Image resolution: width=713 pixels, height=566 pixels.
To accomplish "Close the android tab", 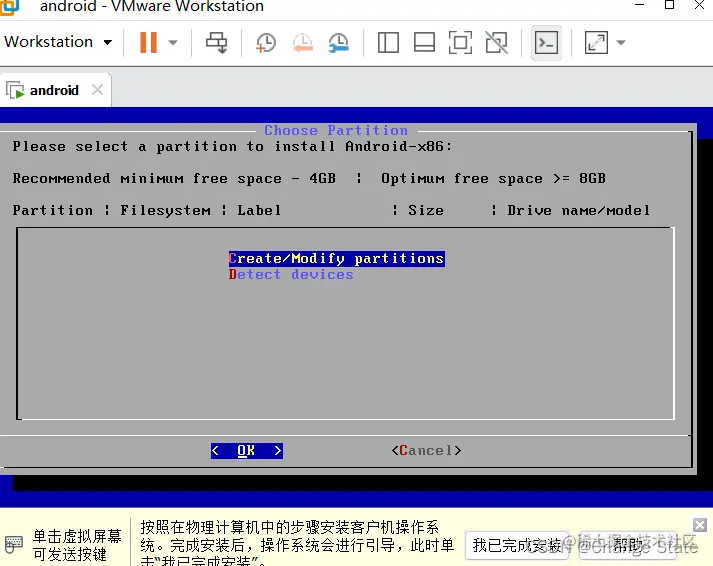I will pos(97,89).
